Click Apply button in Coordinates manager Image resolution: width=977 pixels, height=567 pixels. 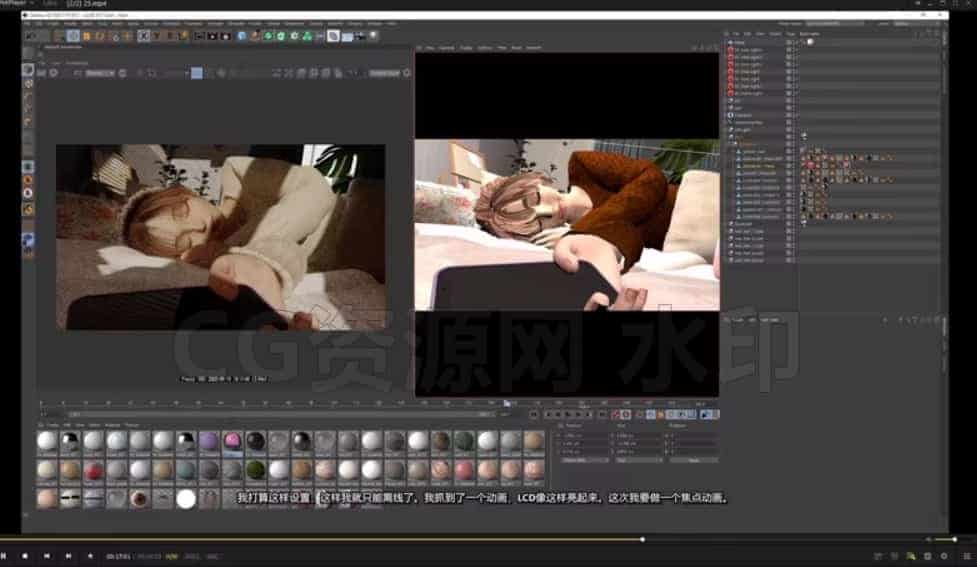(x=693, y=460)
